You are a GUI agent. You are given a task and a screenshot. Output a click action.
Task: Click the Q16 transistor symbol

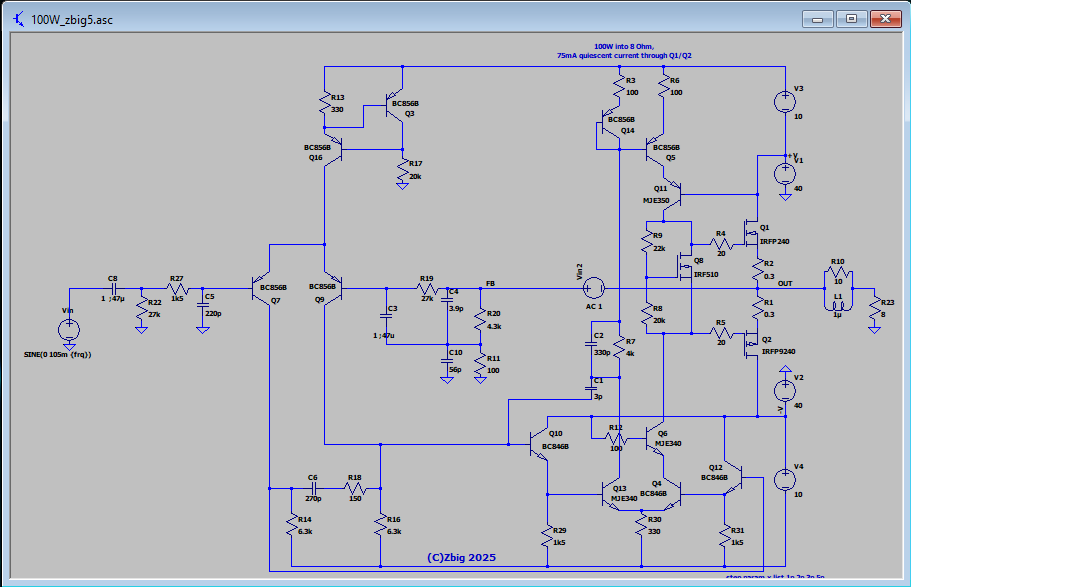(333, 149)
